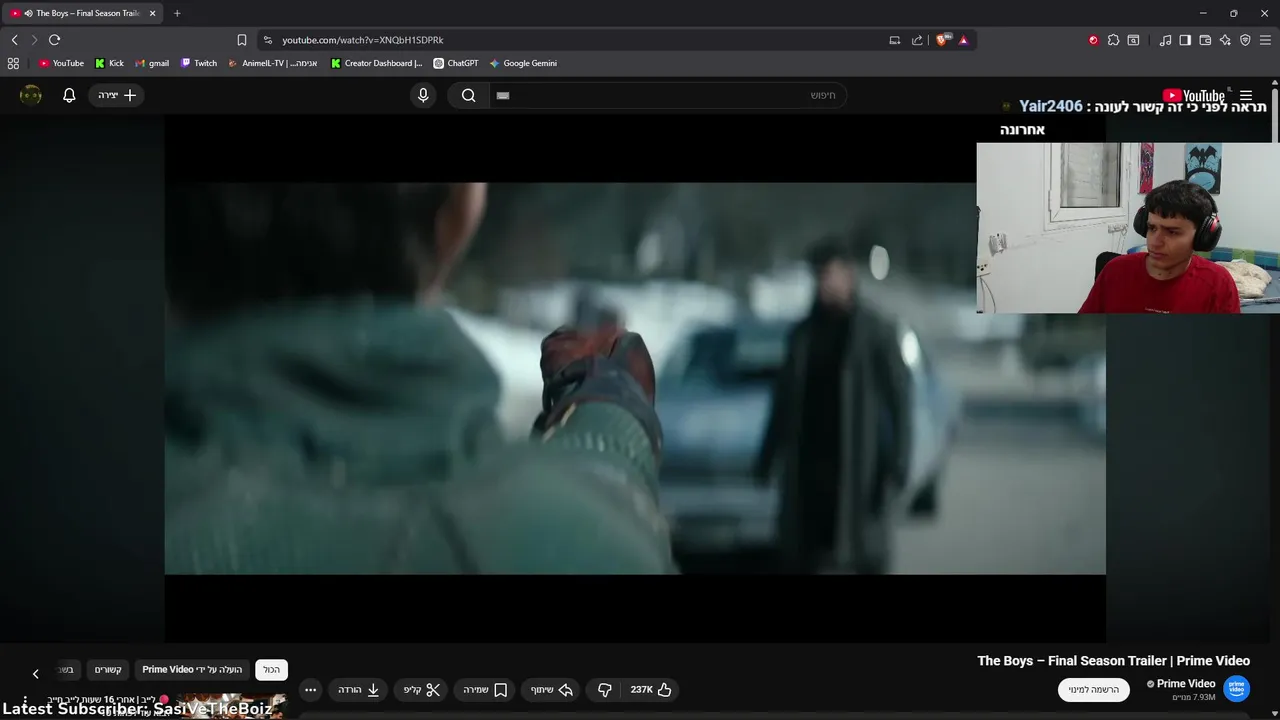Focus the YouTube חיפוש search field

667,95
